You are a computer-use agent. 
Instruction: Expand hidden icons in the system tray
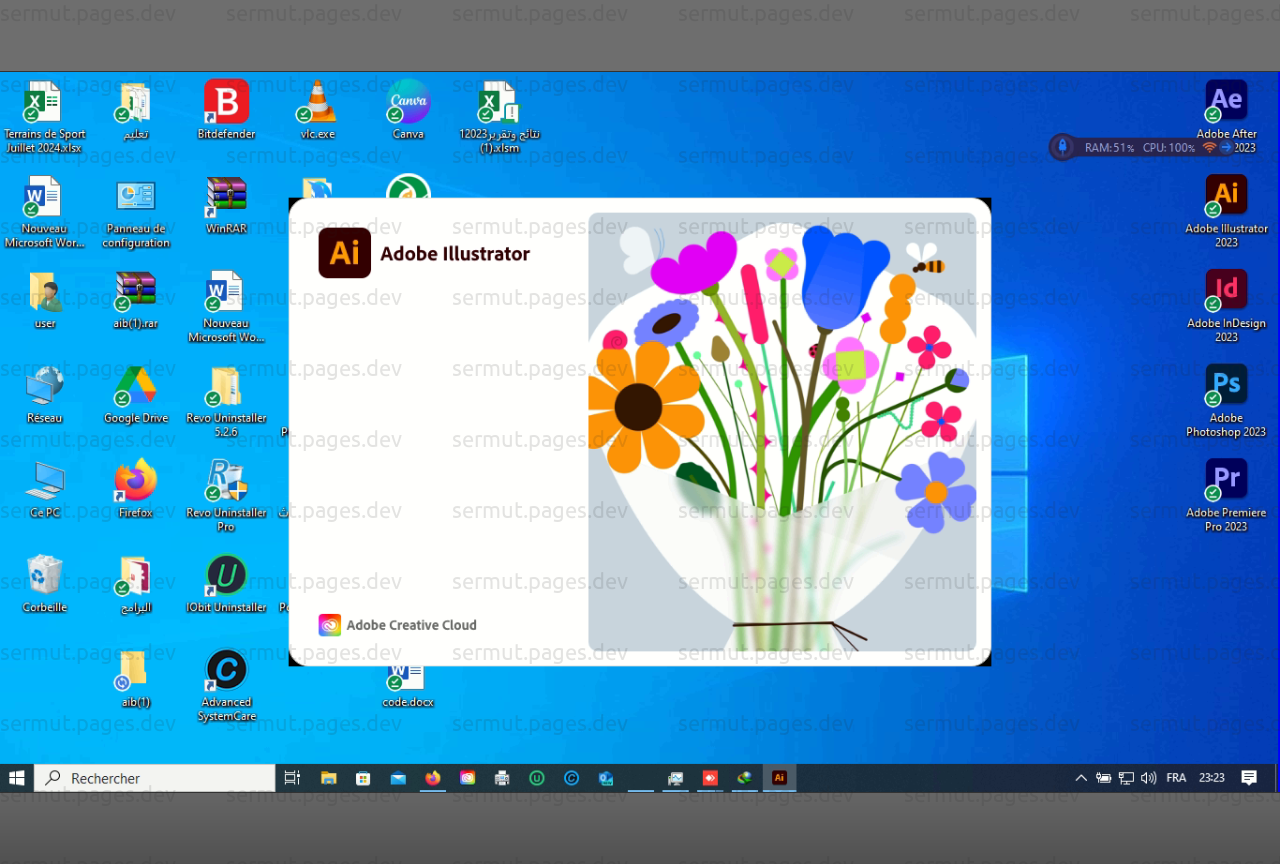tap(1081, 777)
